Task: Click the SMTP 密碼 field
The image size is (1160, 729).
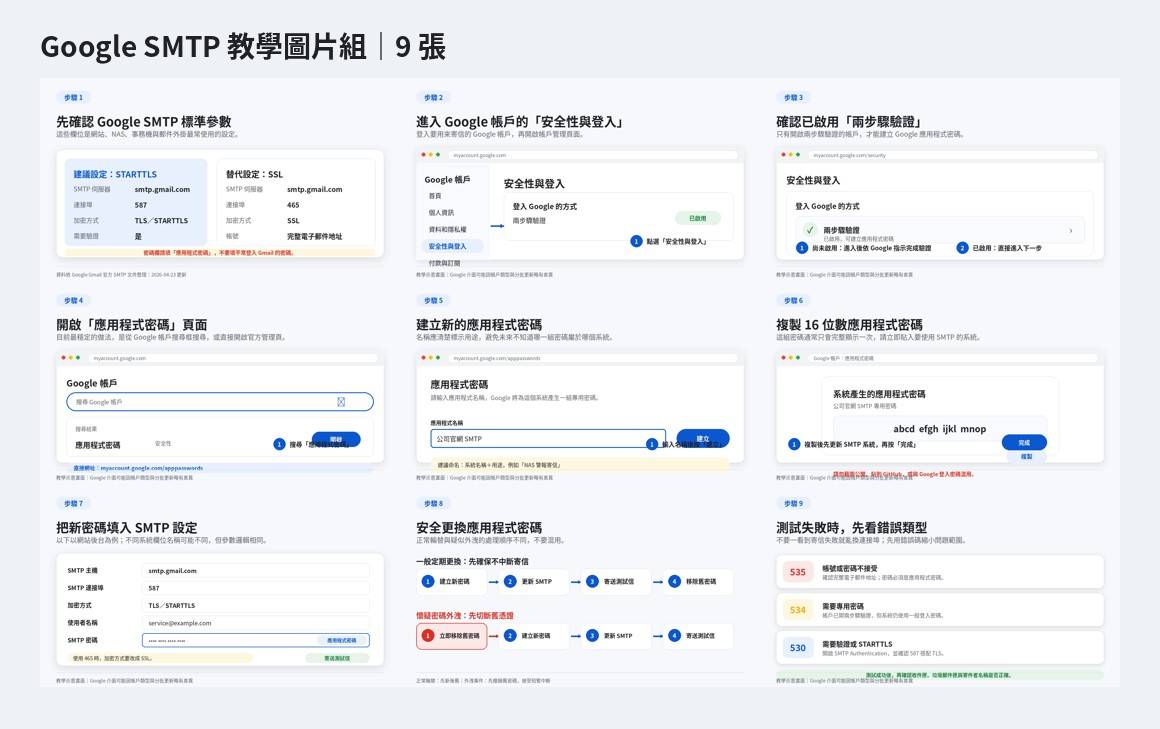Action: pos(255,640)
